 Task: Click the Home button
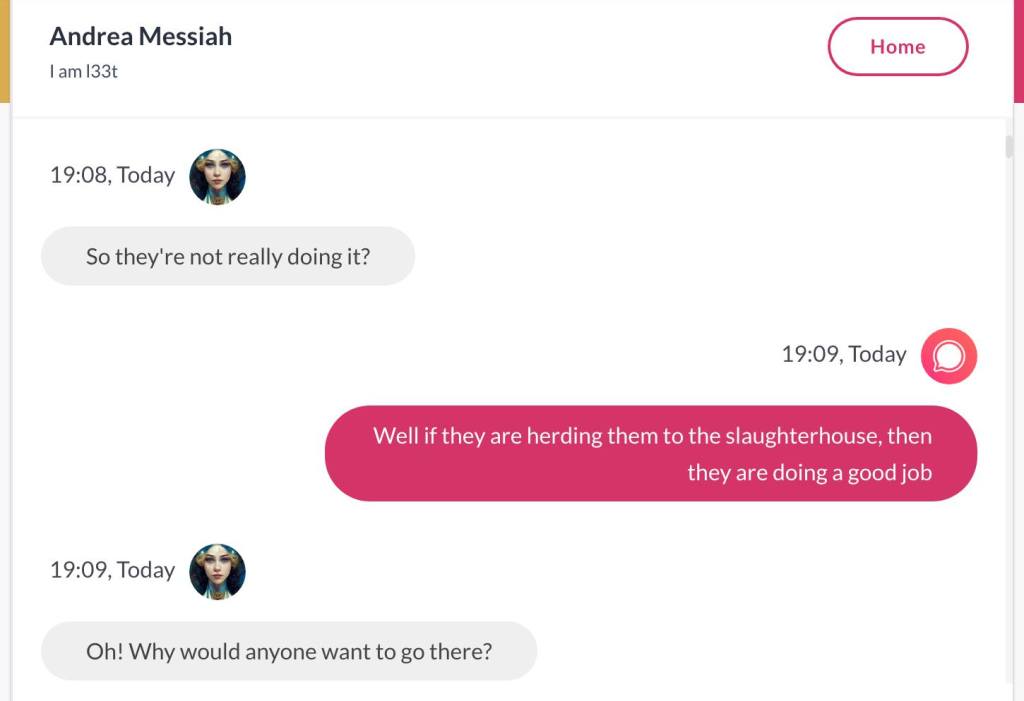point(897,47)
